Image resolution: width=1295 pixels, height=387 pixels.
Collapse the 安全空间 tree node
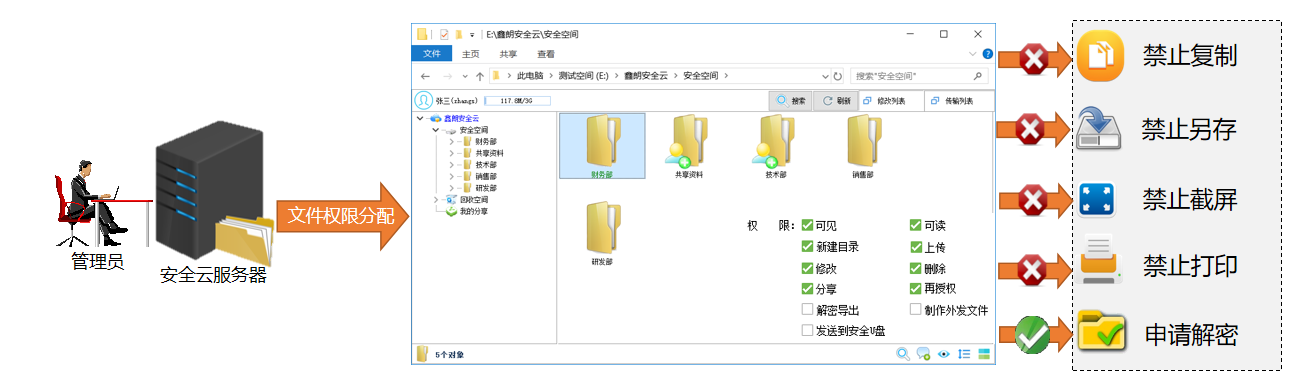436,130
